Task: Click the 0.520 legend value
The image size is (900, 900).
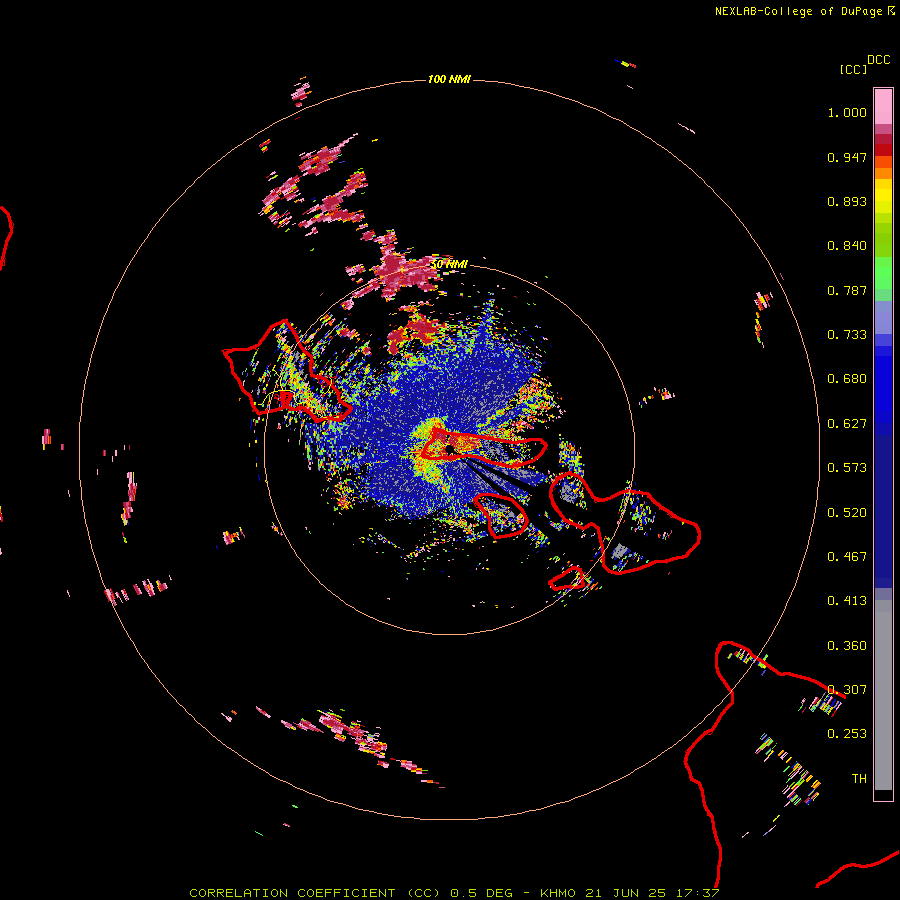Action: click(847, 513)
